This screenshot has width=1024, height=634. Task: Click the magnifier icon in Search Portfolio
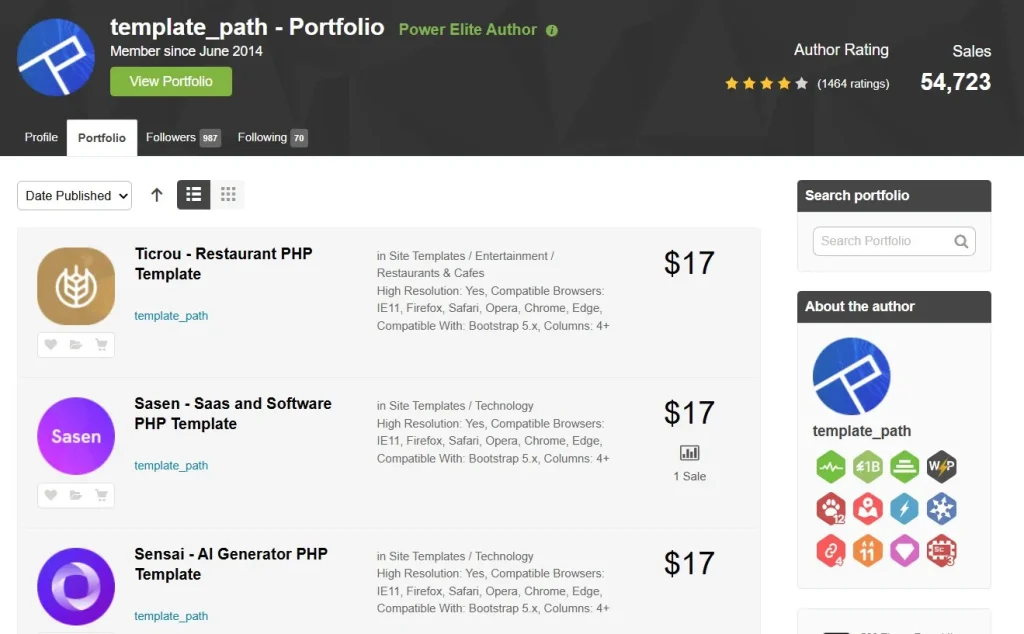coord(961,241)
